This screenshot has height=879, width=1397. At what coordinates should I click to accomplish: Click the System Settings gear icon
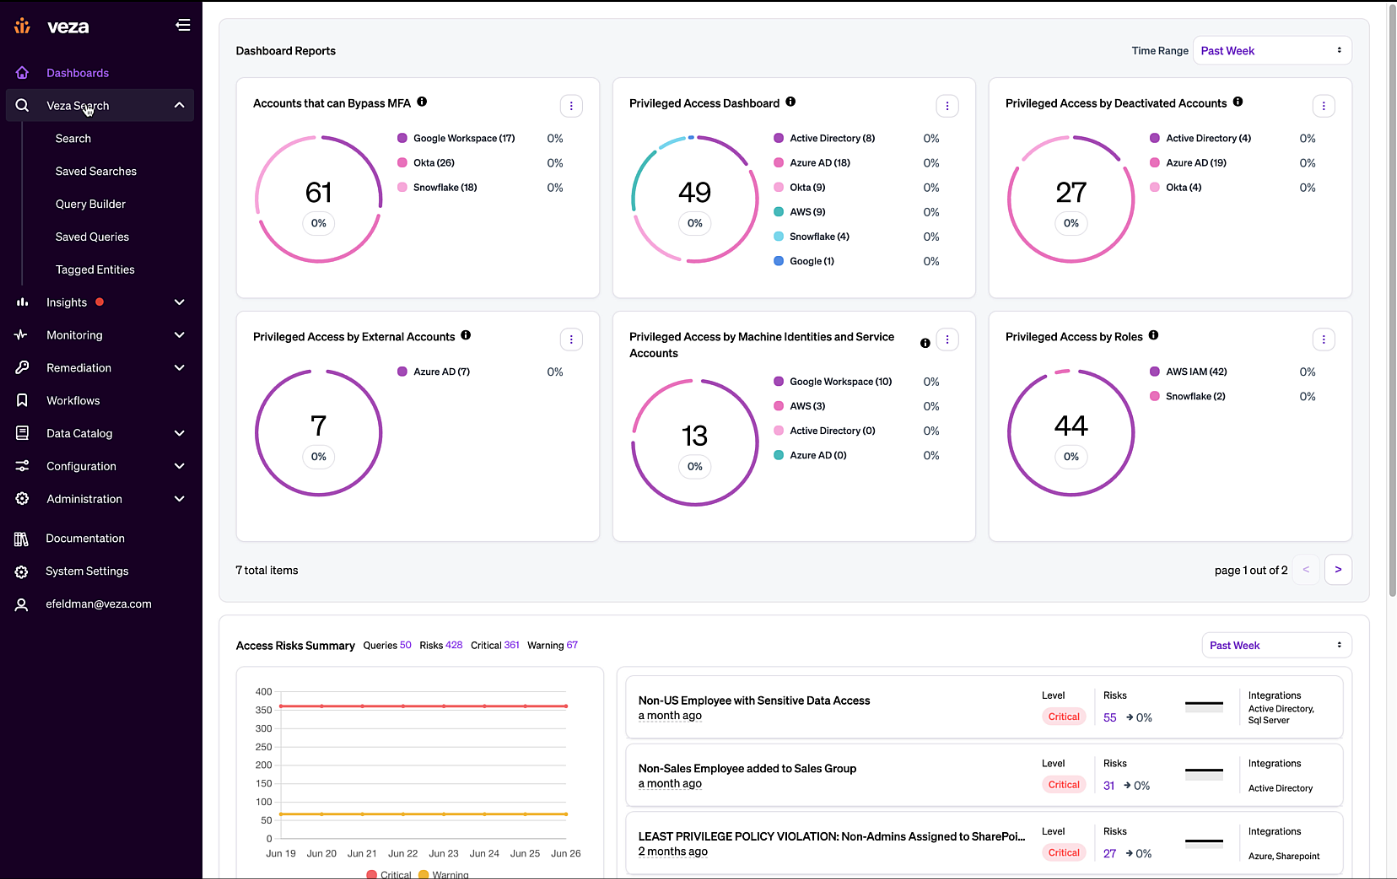[x=22, y=572]
